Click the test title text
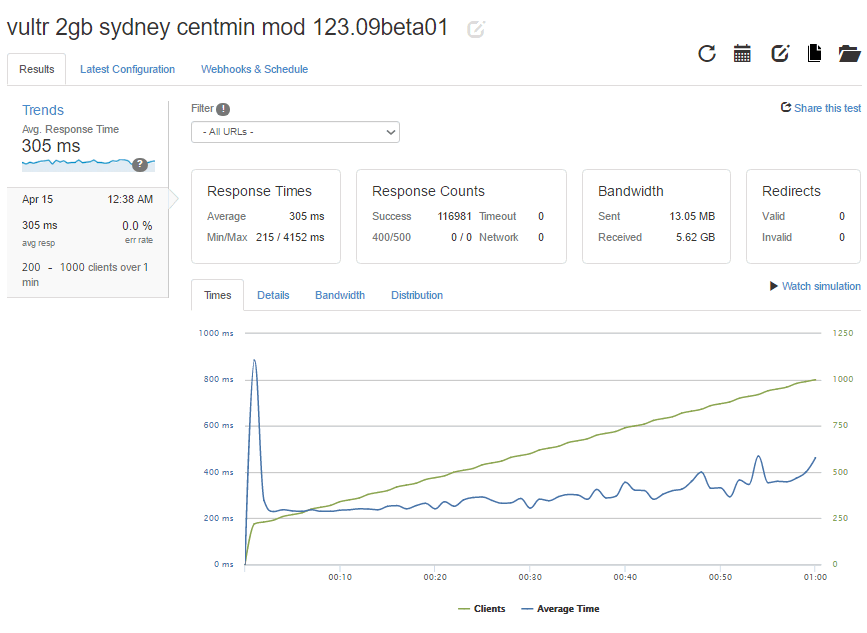The height and width of the screenshot is (633, 867). pos(227,28)
